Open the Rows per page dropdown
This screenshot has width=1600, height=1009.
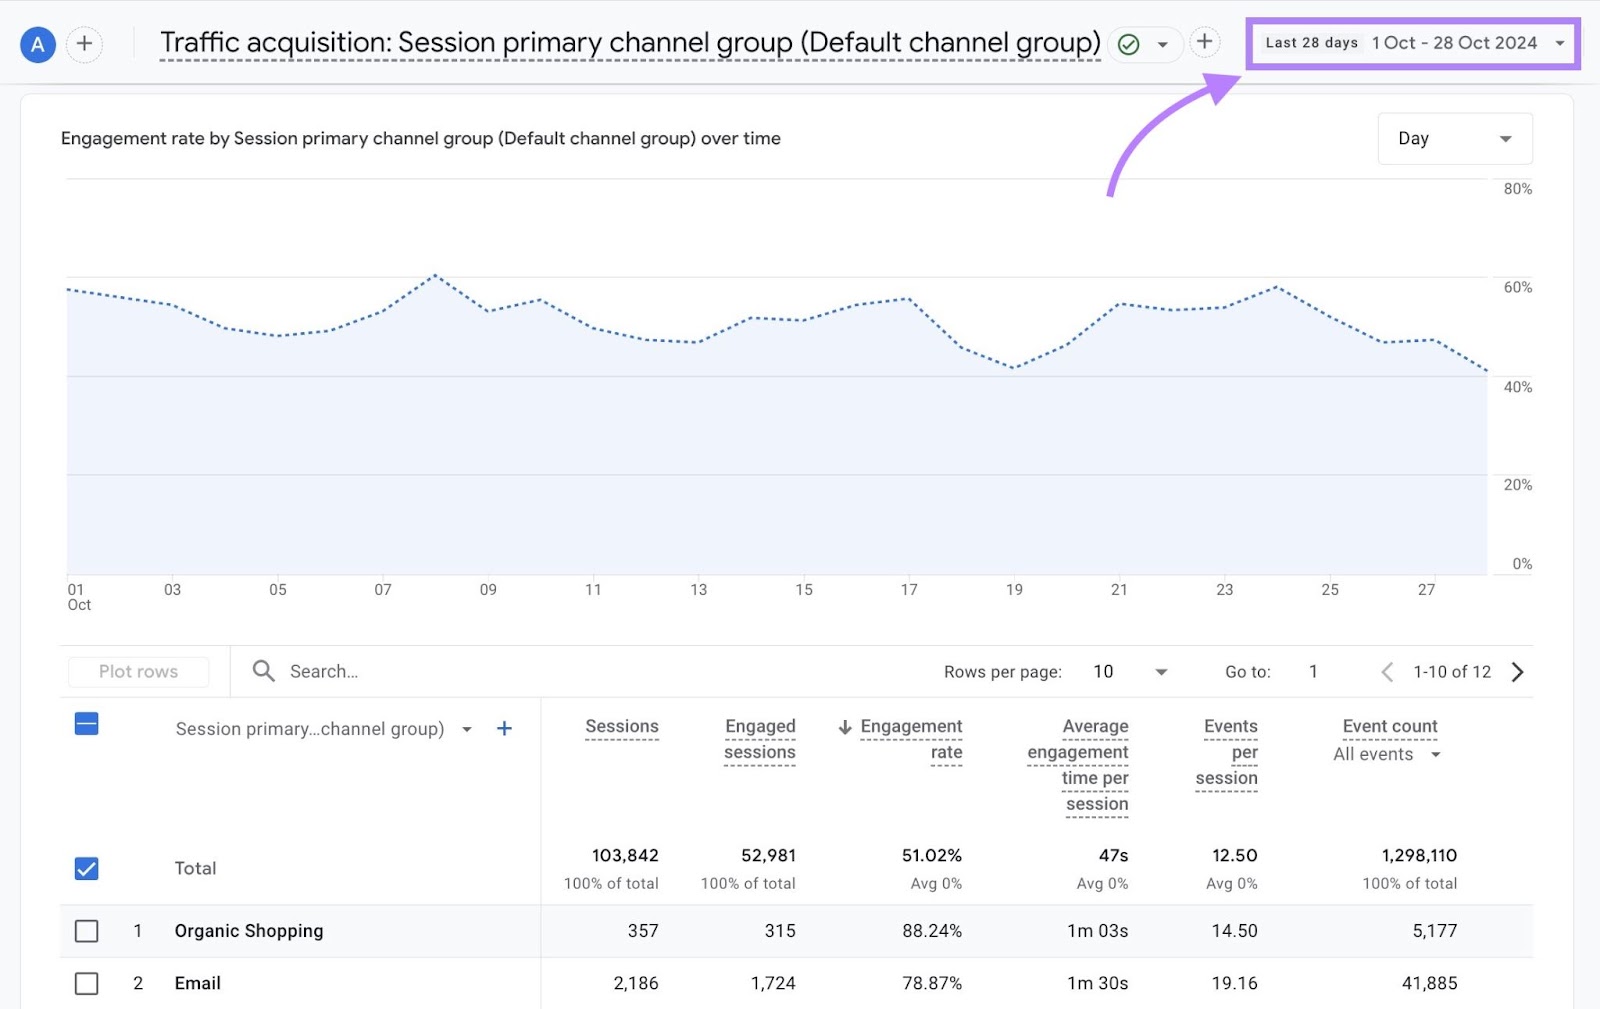1128,671
